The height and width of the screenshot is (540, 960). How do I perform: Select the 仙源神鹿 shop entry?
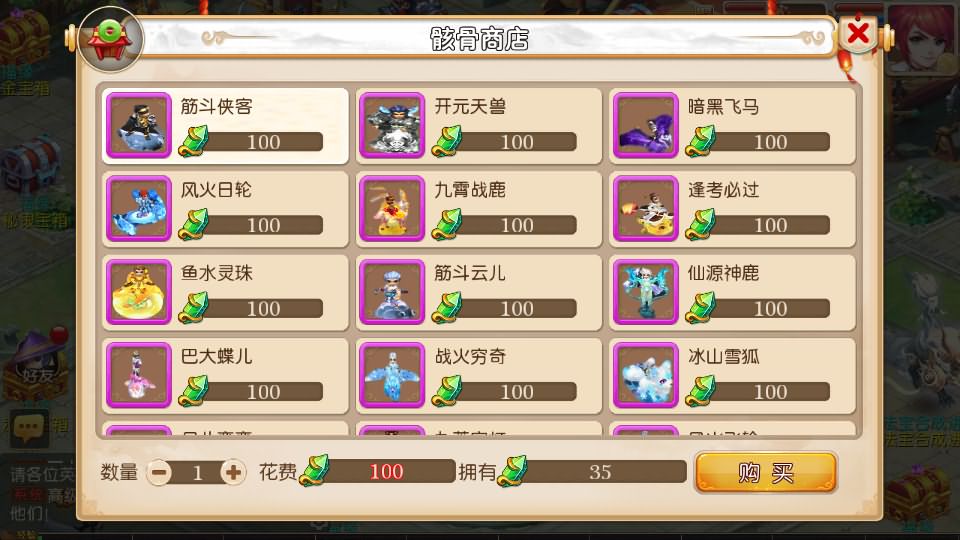(732, 293)
